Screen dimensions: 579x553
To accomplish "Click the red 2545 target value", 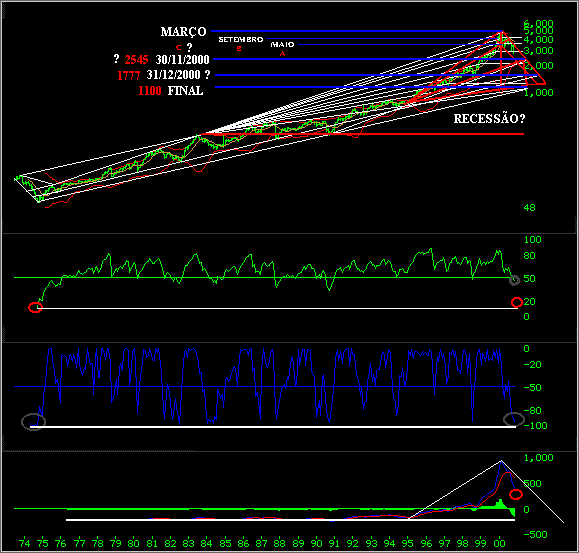I will 136,59.
